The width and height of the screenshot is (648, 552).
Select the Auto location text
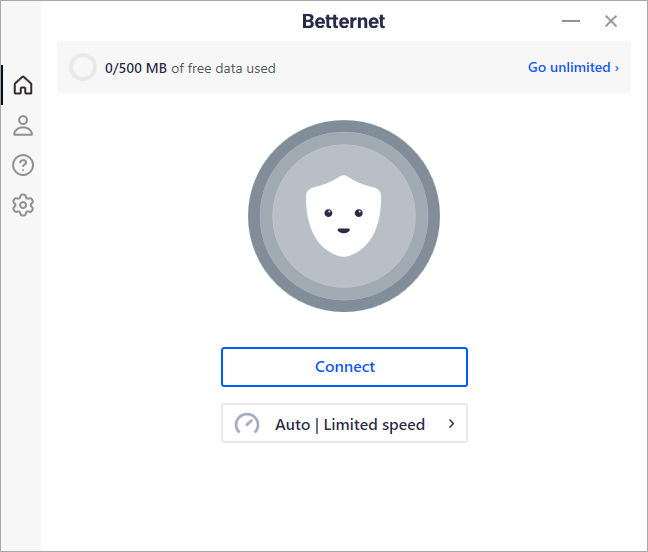point(292,424)
